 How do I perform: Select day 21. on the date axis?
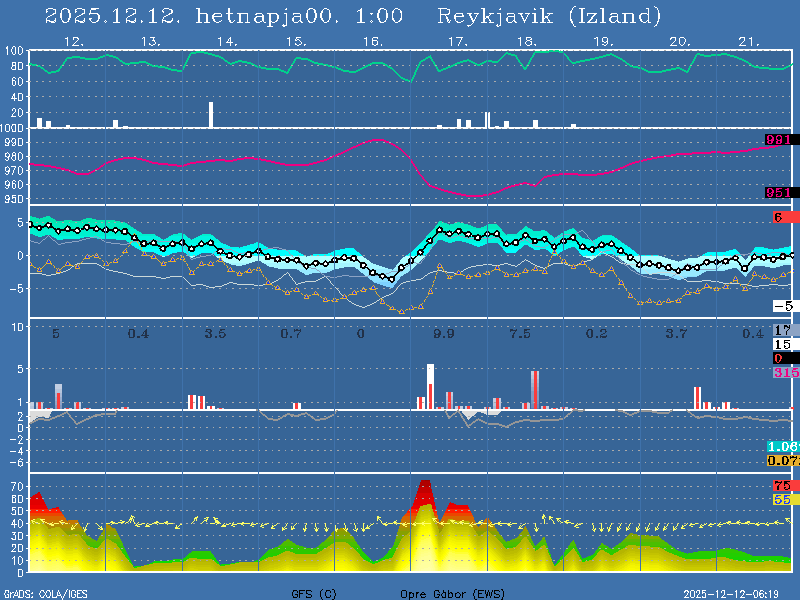749,41
